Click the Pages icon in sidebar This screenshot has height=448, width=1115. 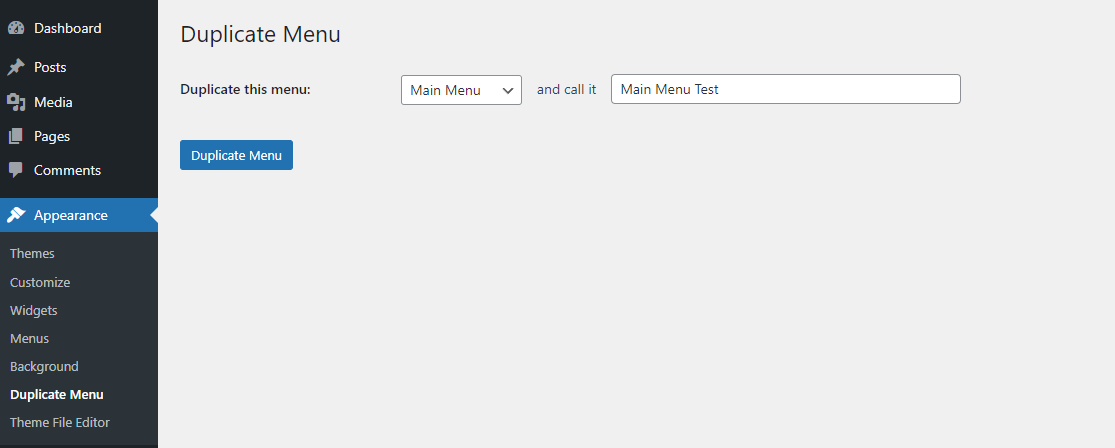coord(16,136)
